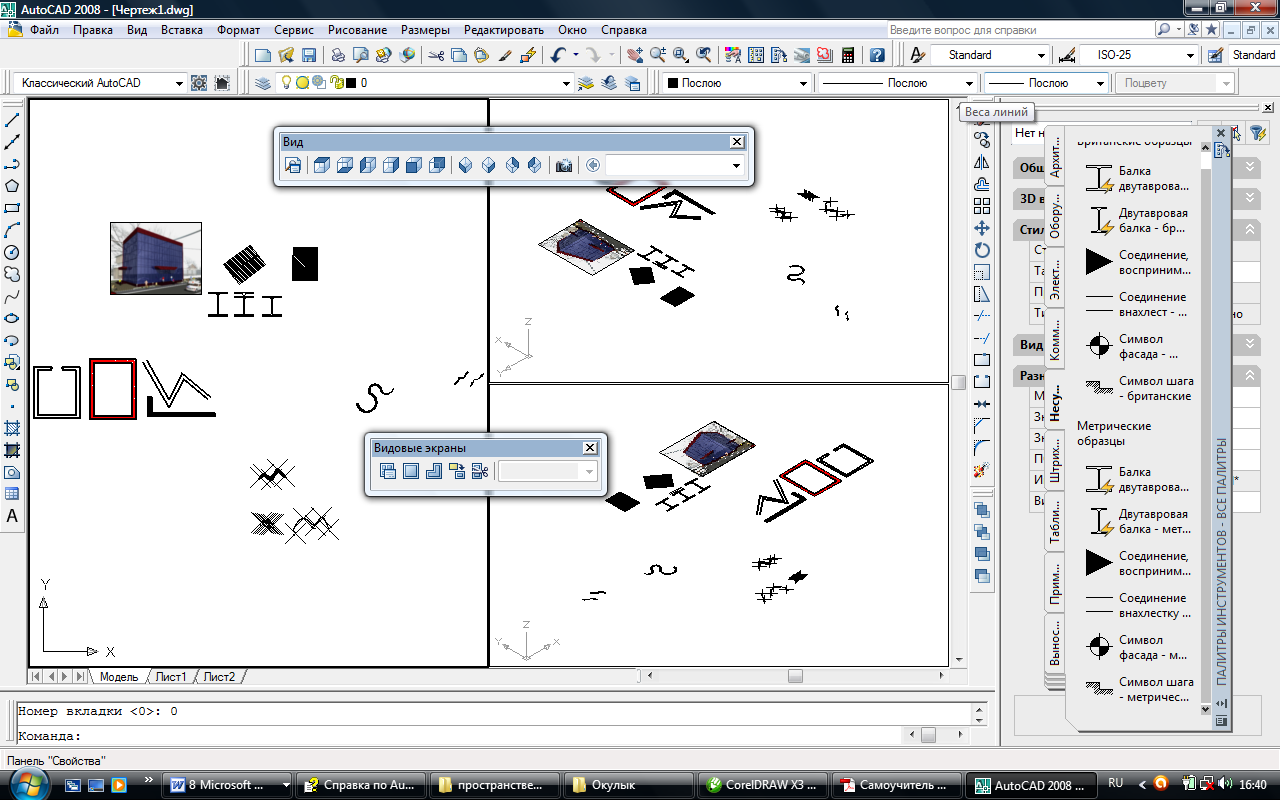Switch to the Лист2 layout tab
The width and height of the screenshot is (1280, 800).
(219, 677)
